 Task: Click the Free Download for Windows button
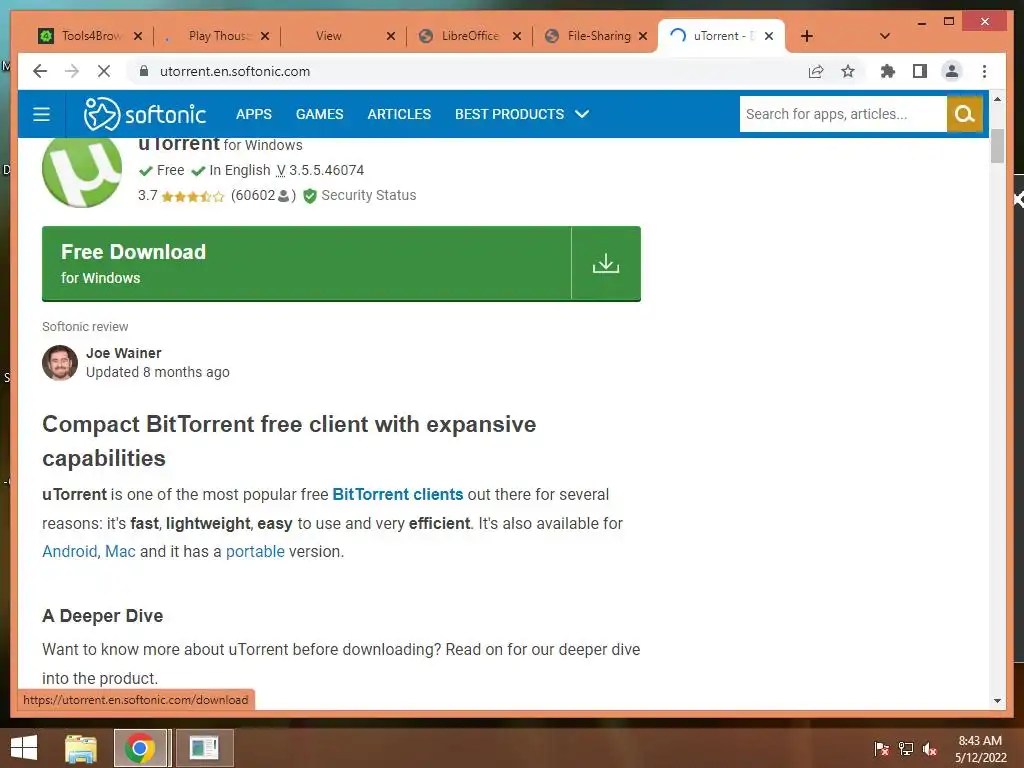tap(341, 264)
